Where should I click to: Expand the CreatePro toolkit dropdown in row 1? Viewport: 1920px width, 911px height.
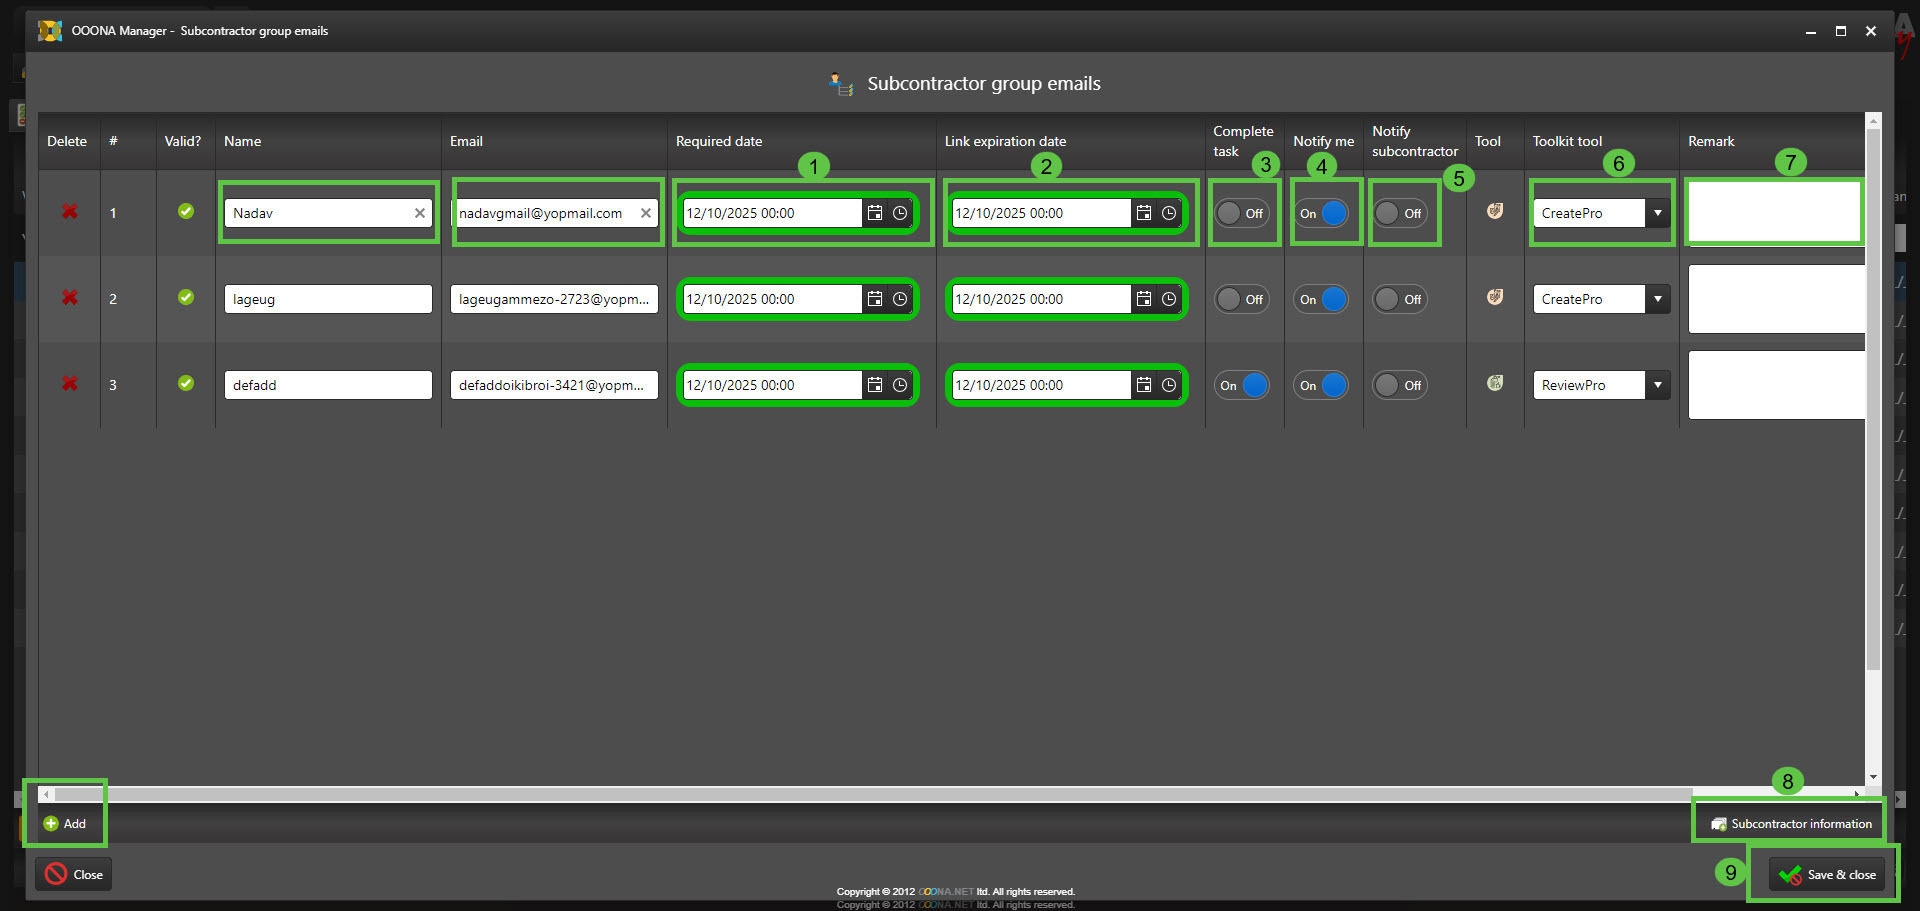click(x=1657, y=213)
